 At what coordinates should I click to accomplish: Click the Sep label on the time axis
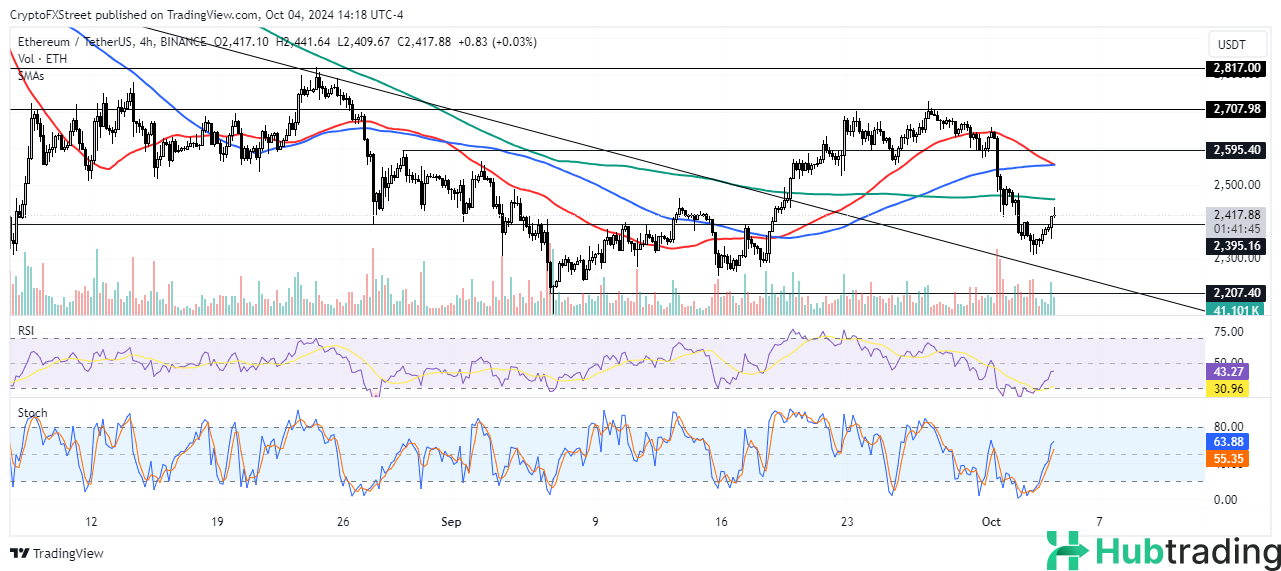pos(448,521)
